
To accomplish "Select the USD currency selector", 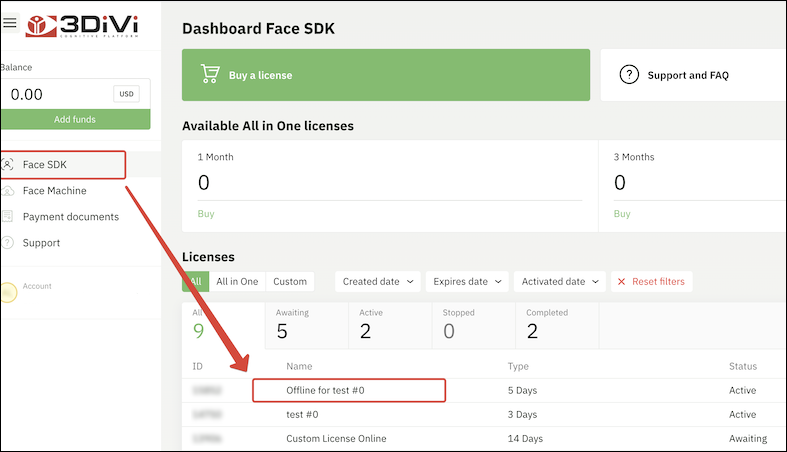I will [x=126, y=94].
